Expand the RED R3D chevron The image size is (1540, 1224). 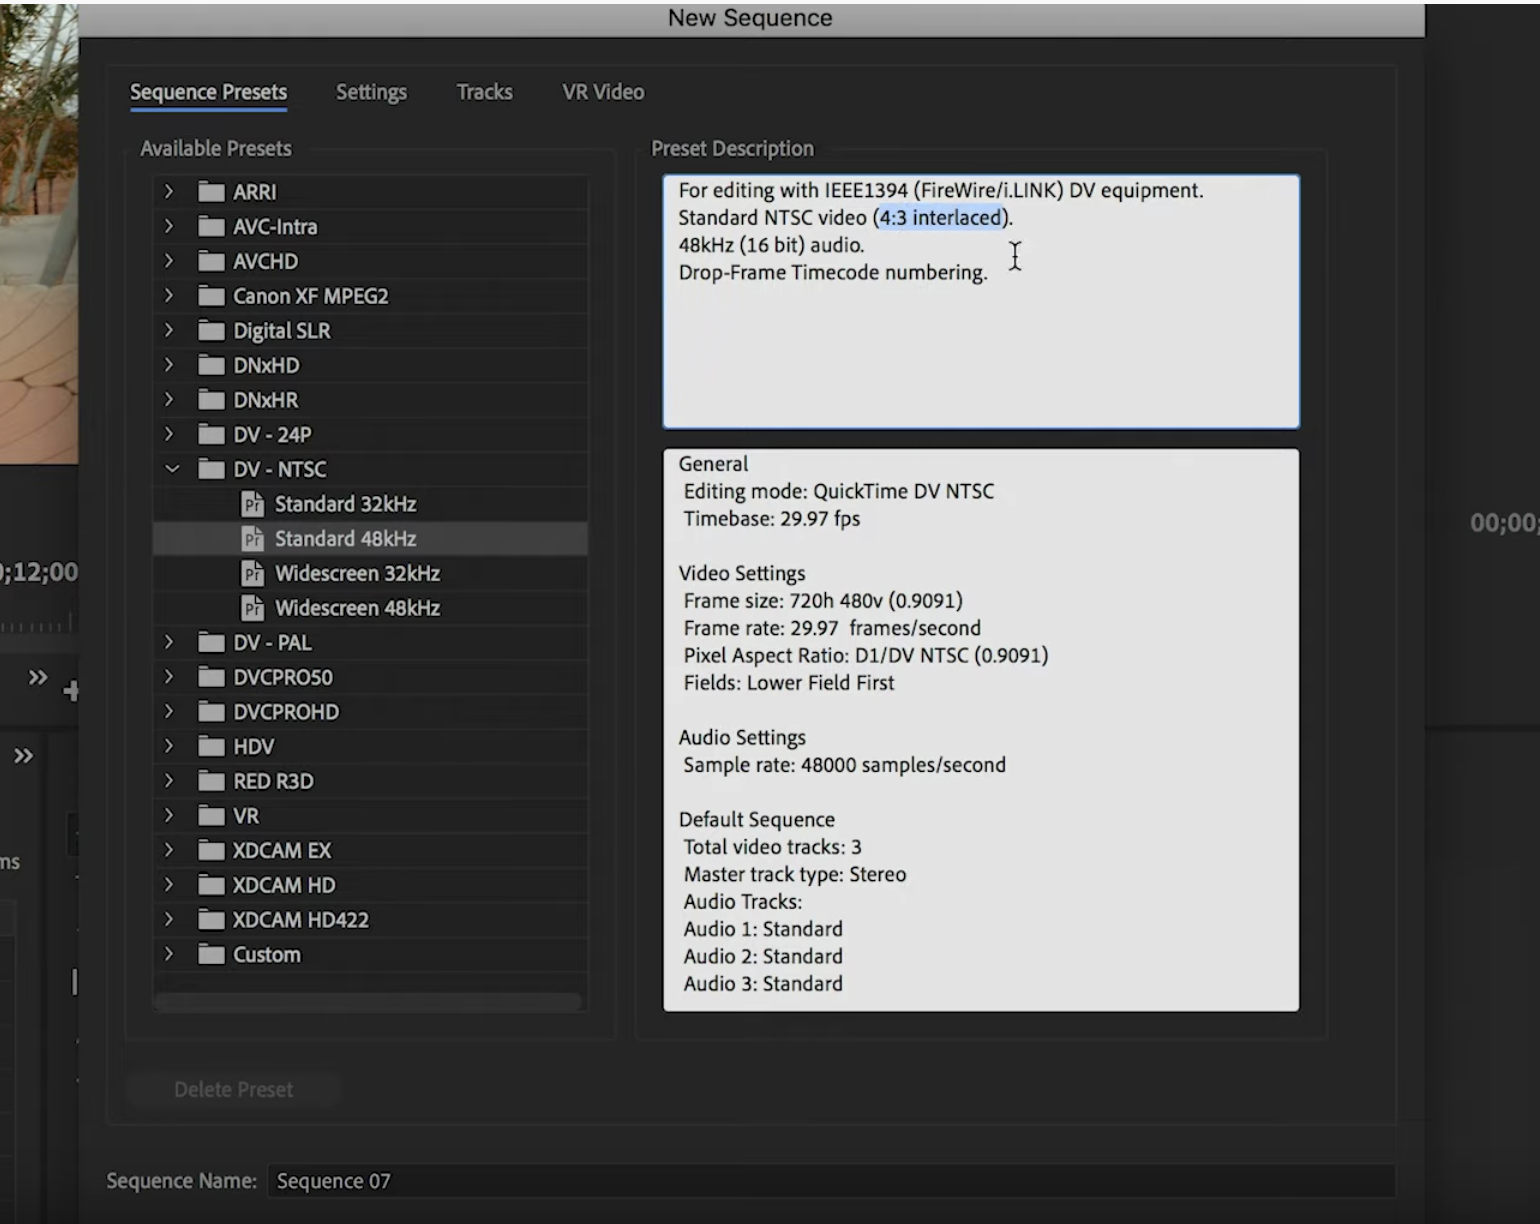(169, 780)
